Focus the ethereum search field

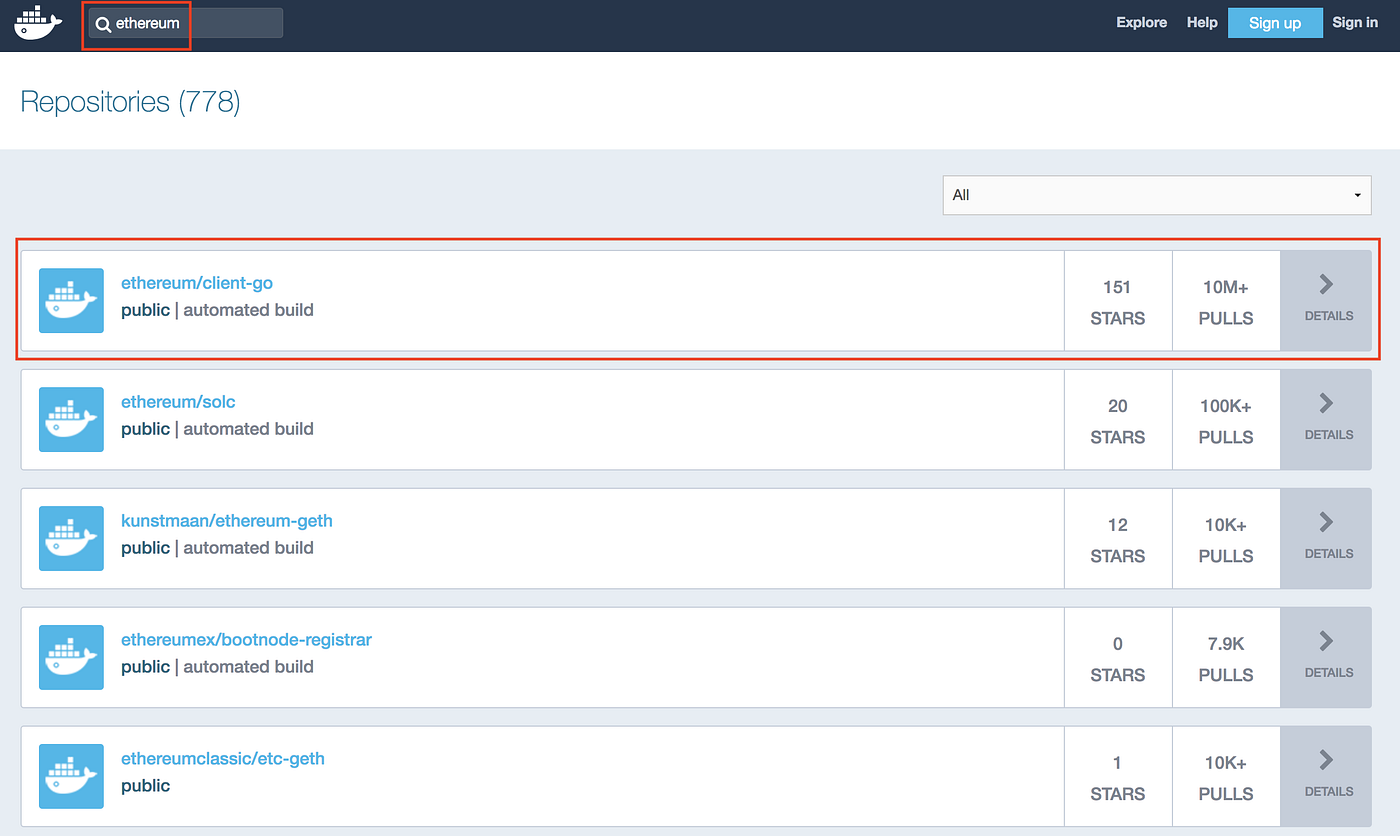(x=186, y=24)
